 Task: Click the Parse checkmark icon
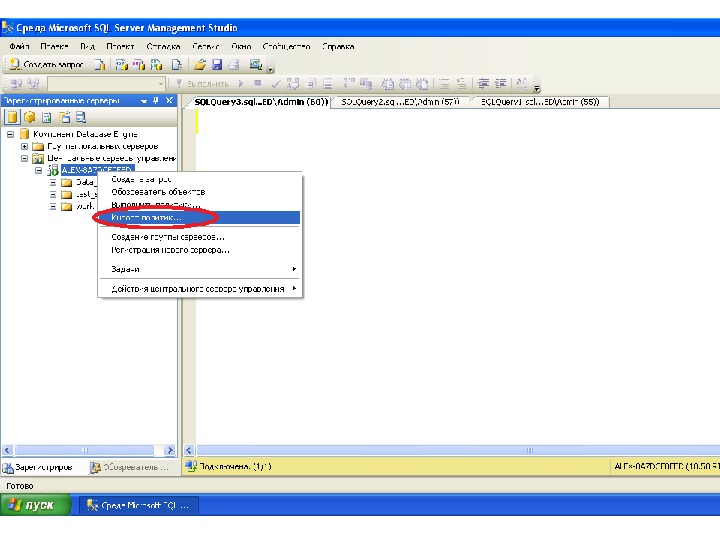276,84
